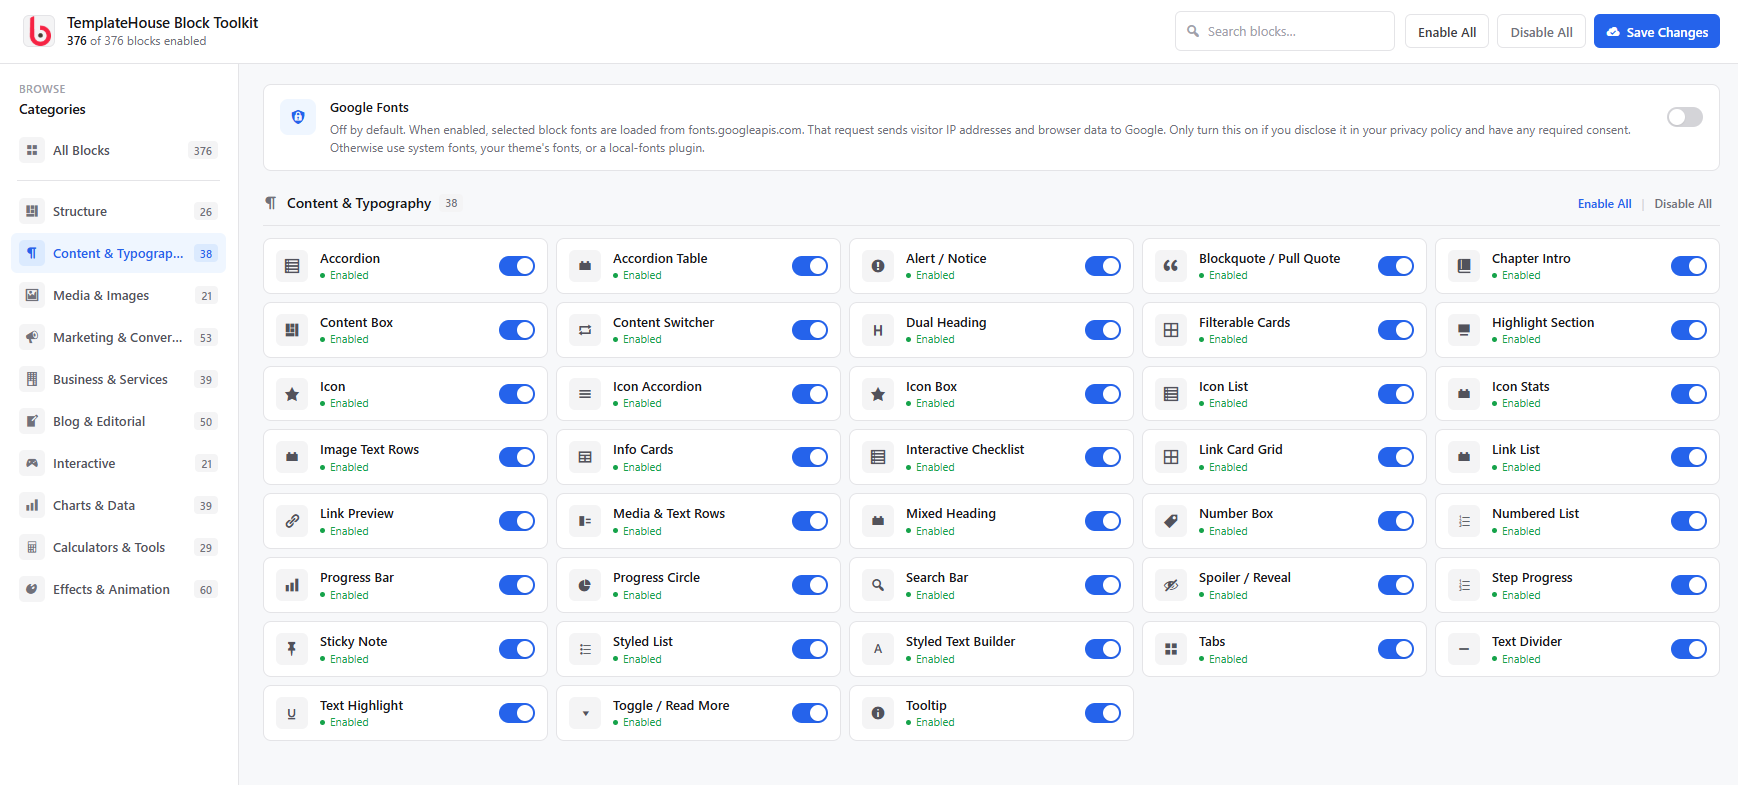This screenshot has width=1738, height=785.
Task: Click the Icon Accordion lines icon
Action: coord(585,394)
